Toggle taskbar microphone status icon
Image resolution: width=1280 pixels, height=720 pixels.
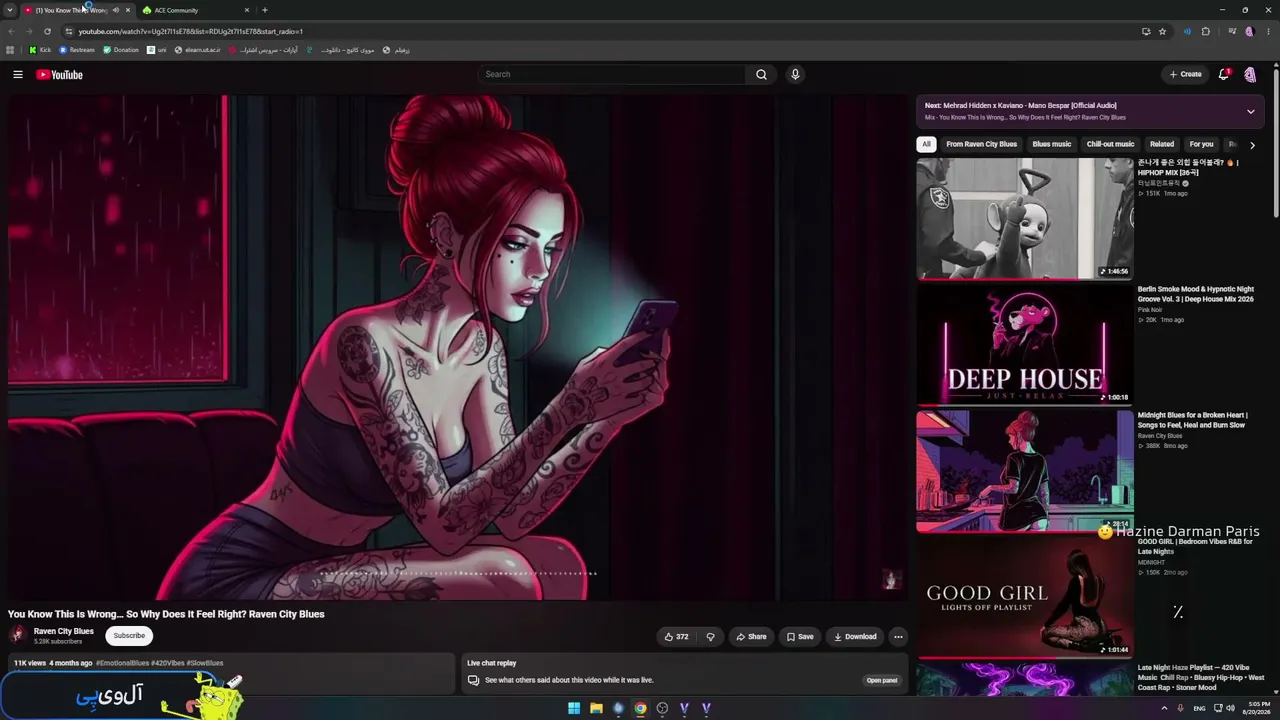pyautogui.click(x=1181, y=708)
